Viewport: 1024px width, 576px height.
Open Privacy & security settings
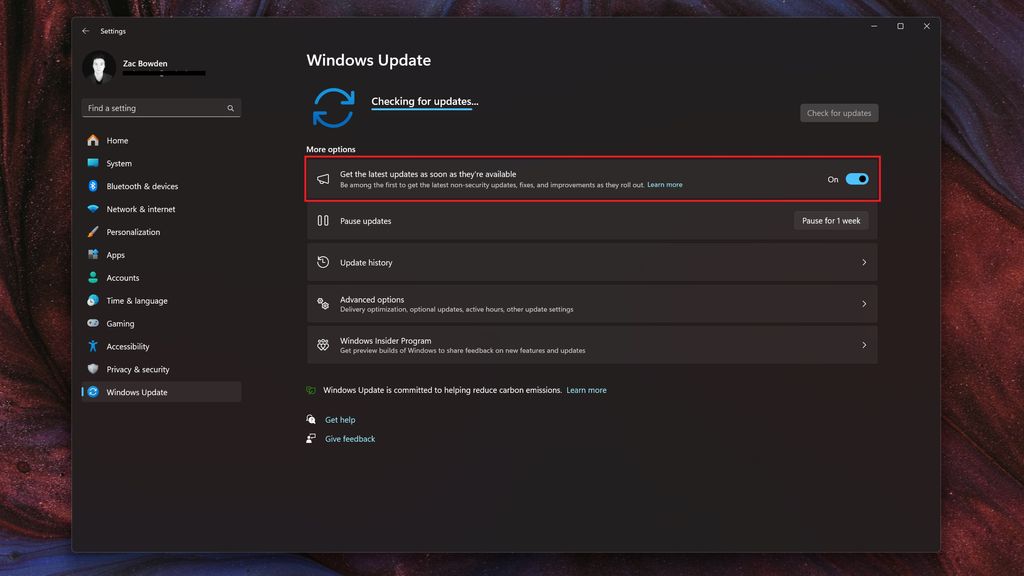(x=131, y=369)
